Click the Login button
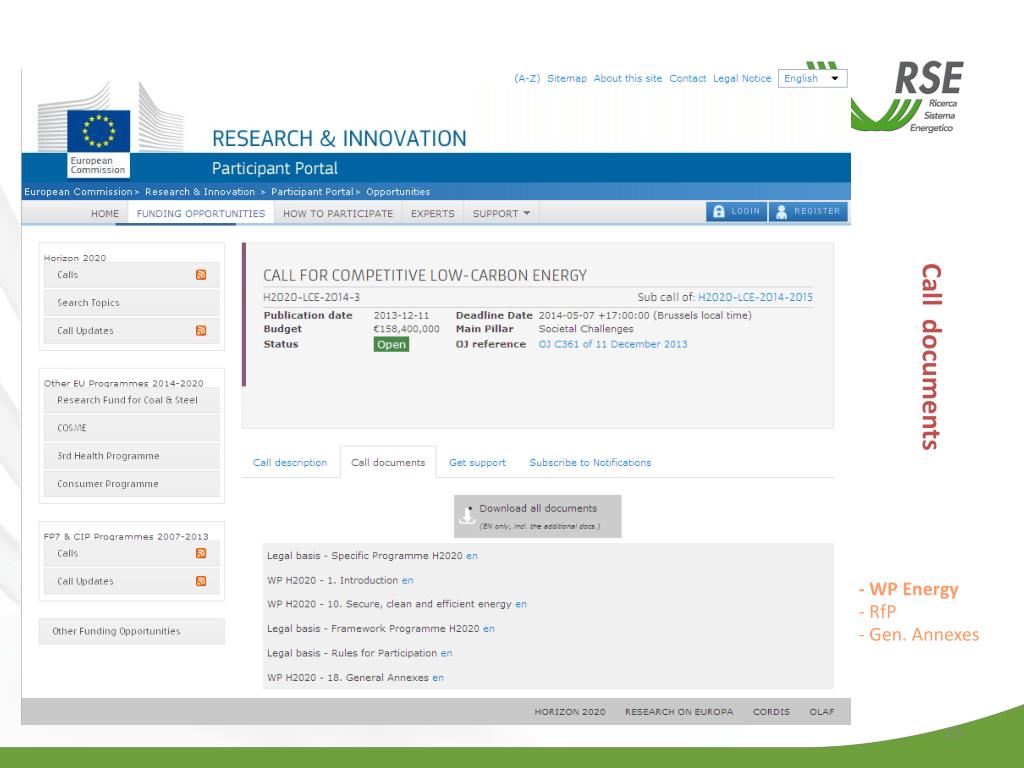This screenshot has width=1024, height=768. tap(736, 212)
